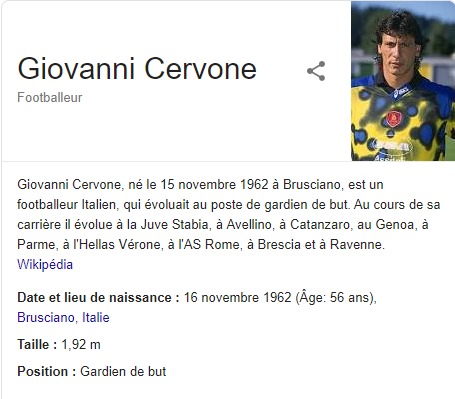Click the 'Gardien de but' position value
455x399 pixels.
point(123,371)
